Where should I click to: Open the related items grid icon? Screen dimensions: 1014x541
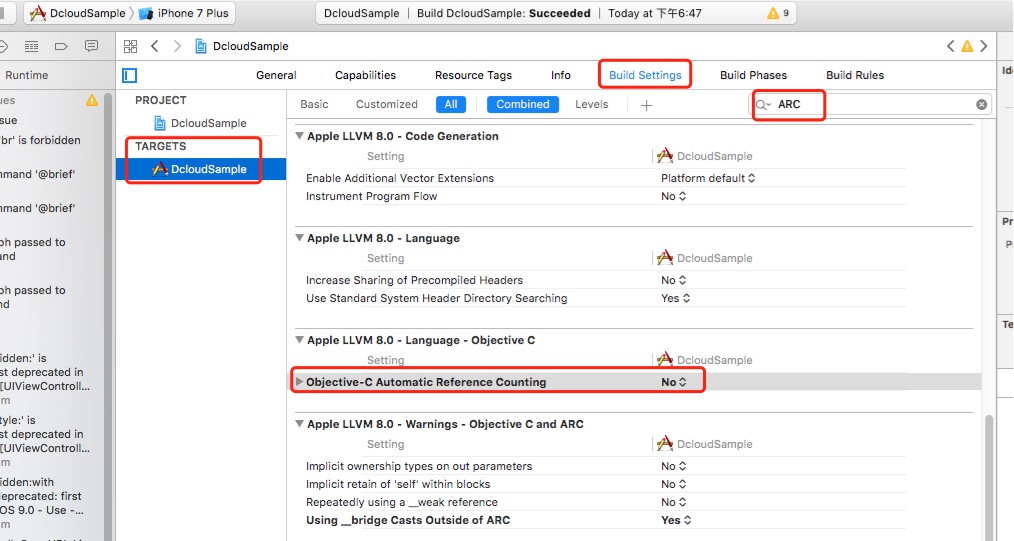coord(131,46)
